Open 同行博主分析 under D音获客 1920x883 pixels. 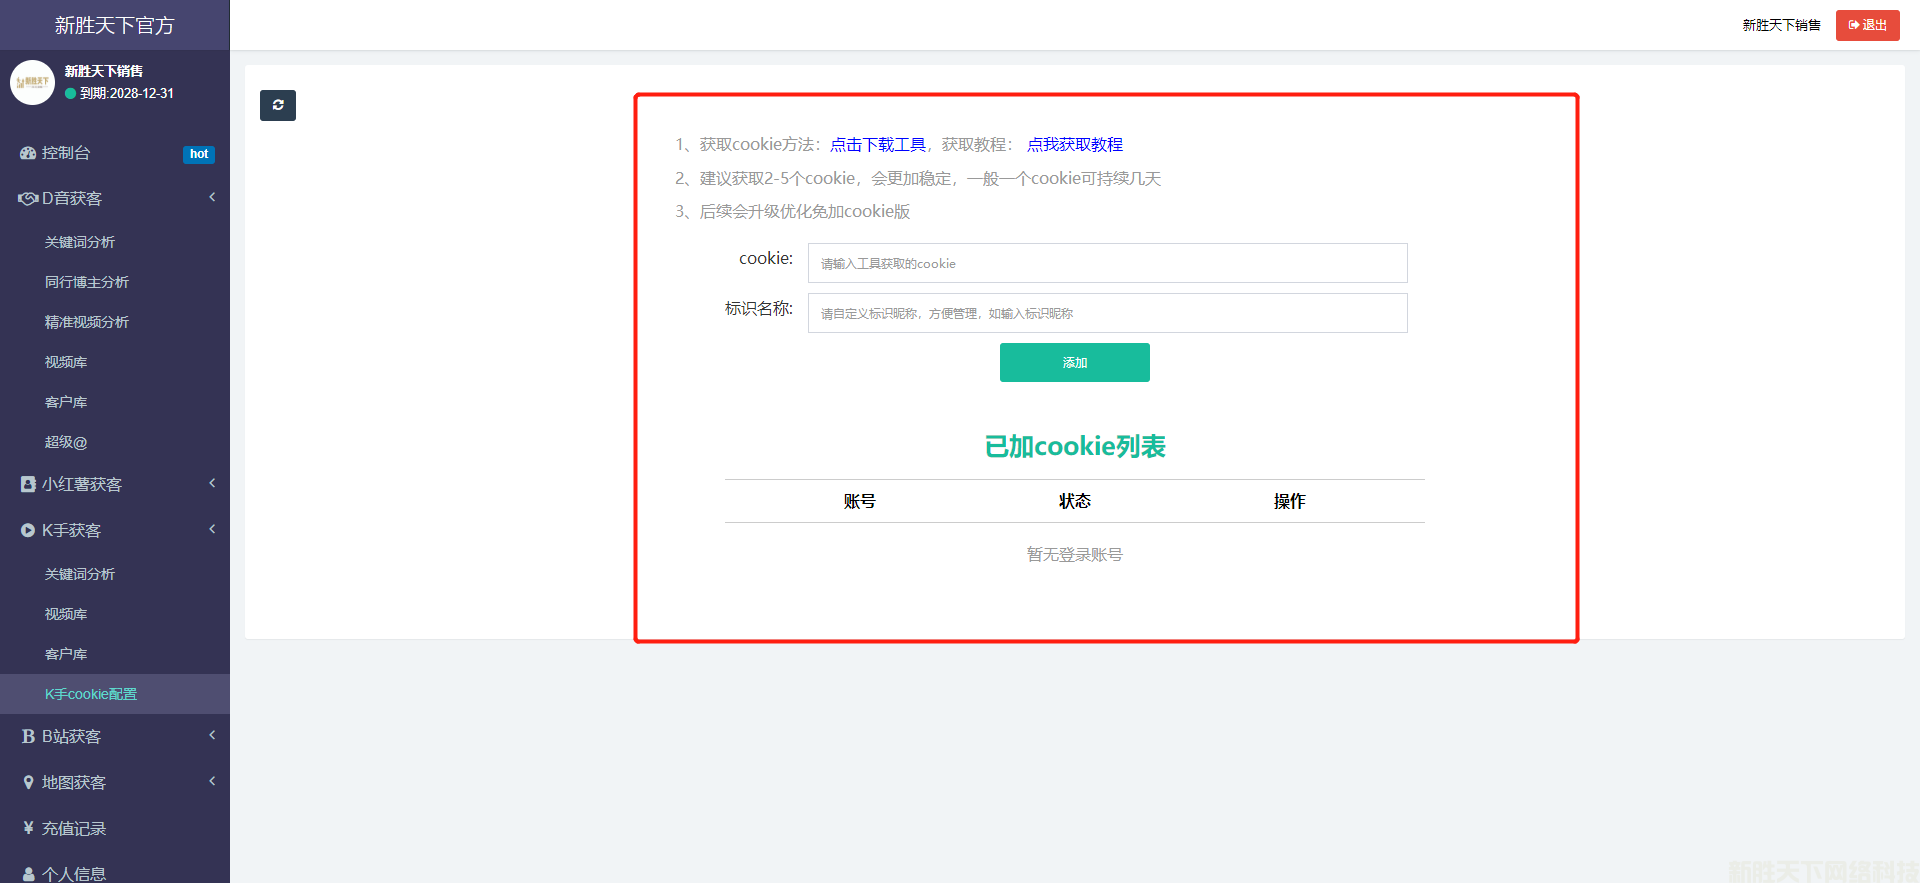87,282
